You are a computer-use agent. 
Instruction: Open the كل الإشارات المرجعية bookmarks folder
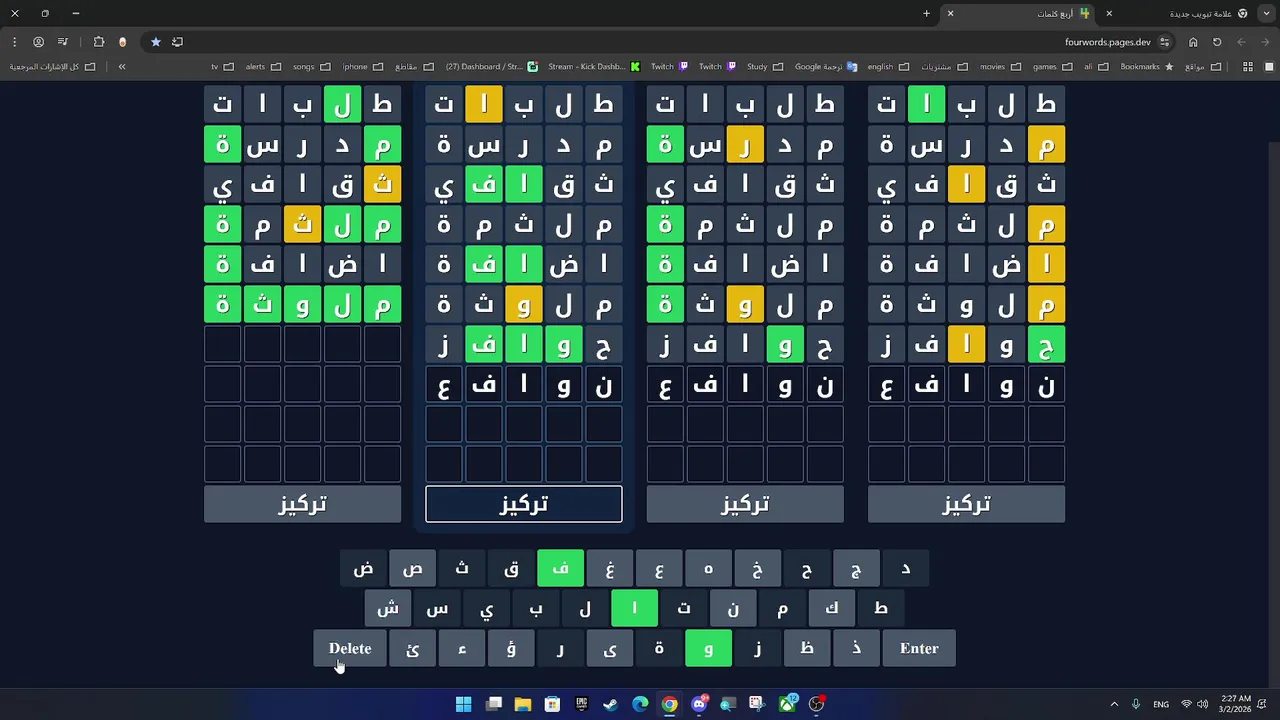[x=52, y=67]
